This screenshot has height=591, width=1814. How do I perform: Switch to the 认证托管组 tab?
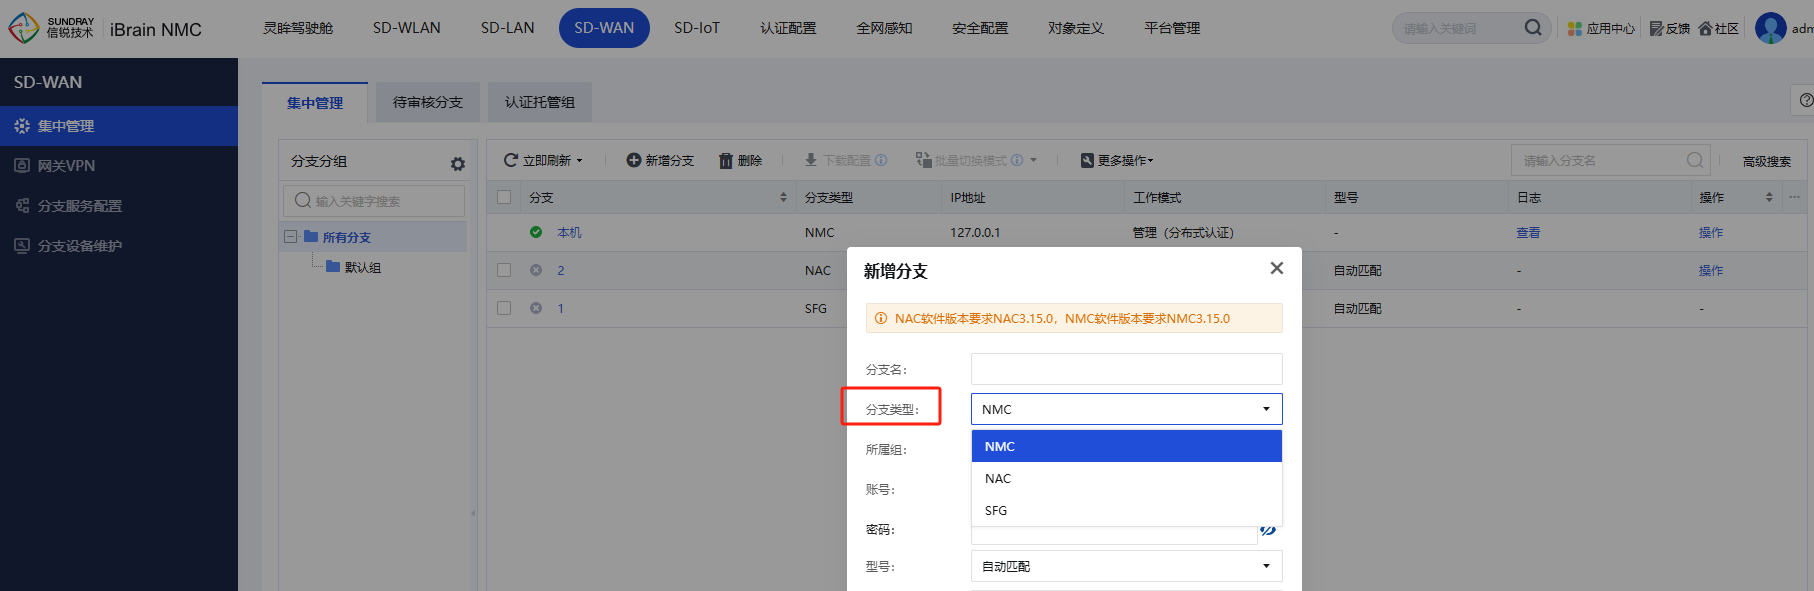pyautogui.click(x=540, y=102)
